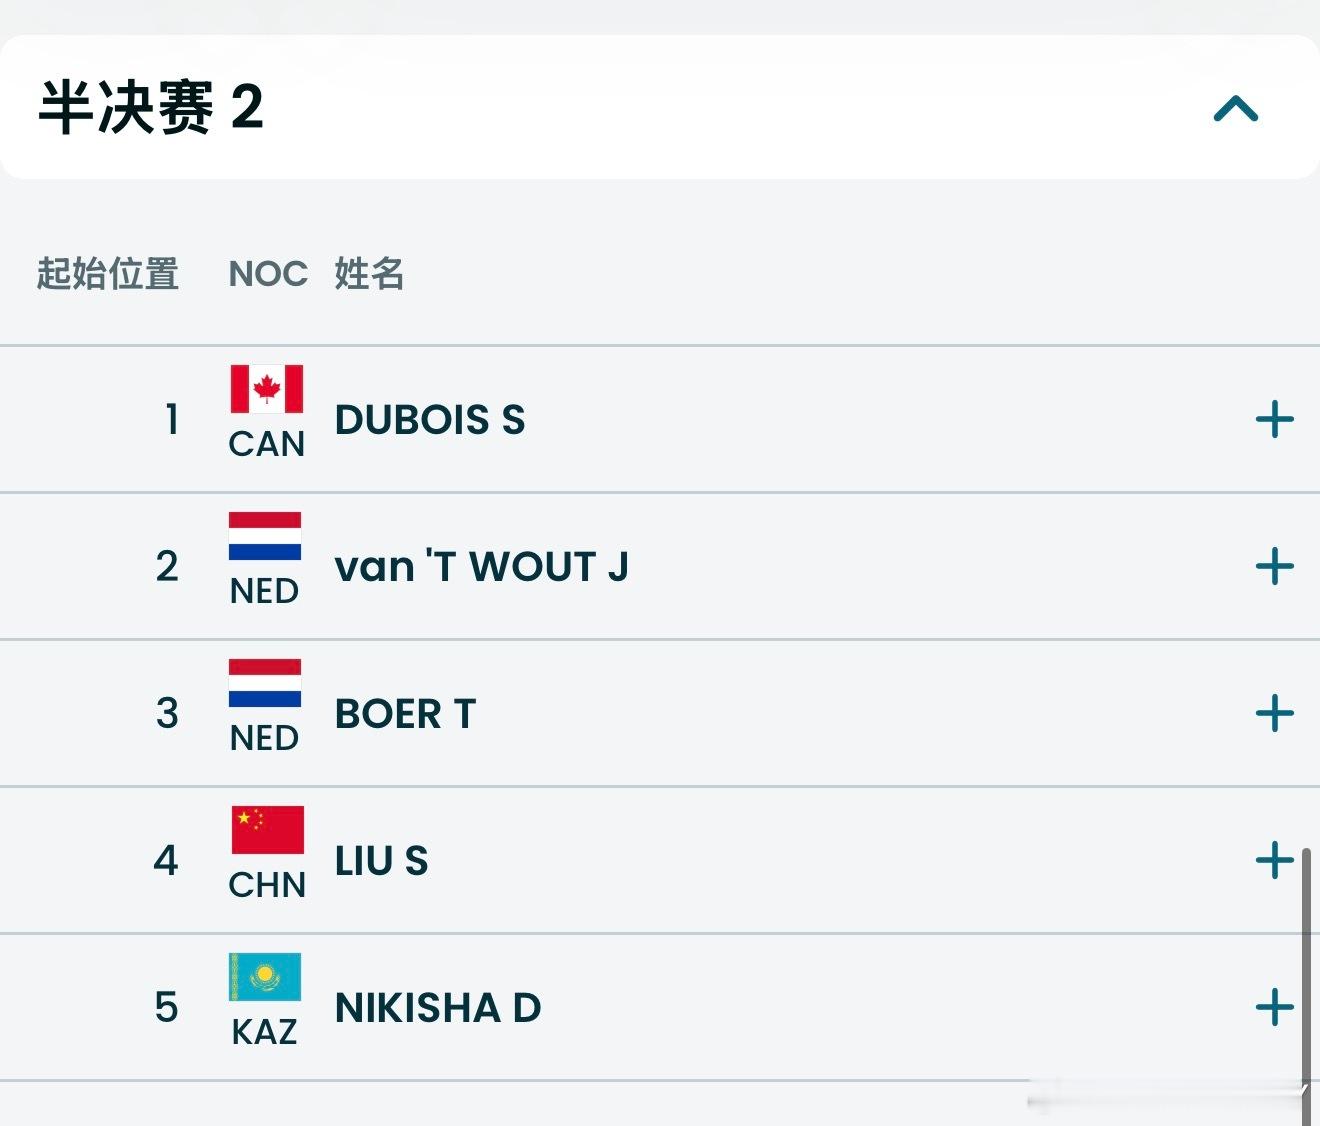Expand plus icon next to NIKISHA D
The height and width of the screenshot is (1126, 1320).
point(1274,1007)
